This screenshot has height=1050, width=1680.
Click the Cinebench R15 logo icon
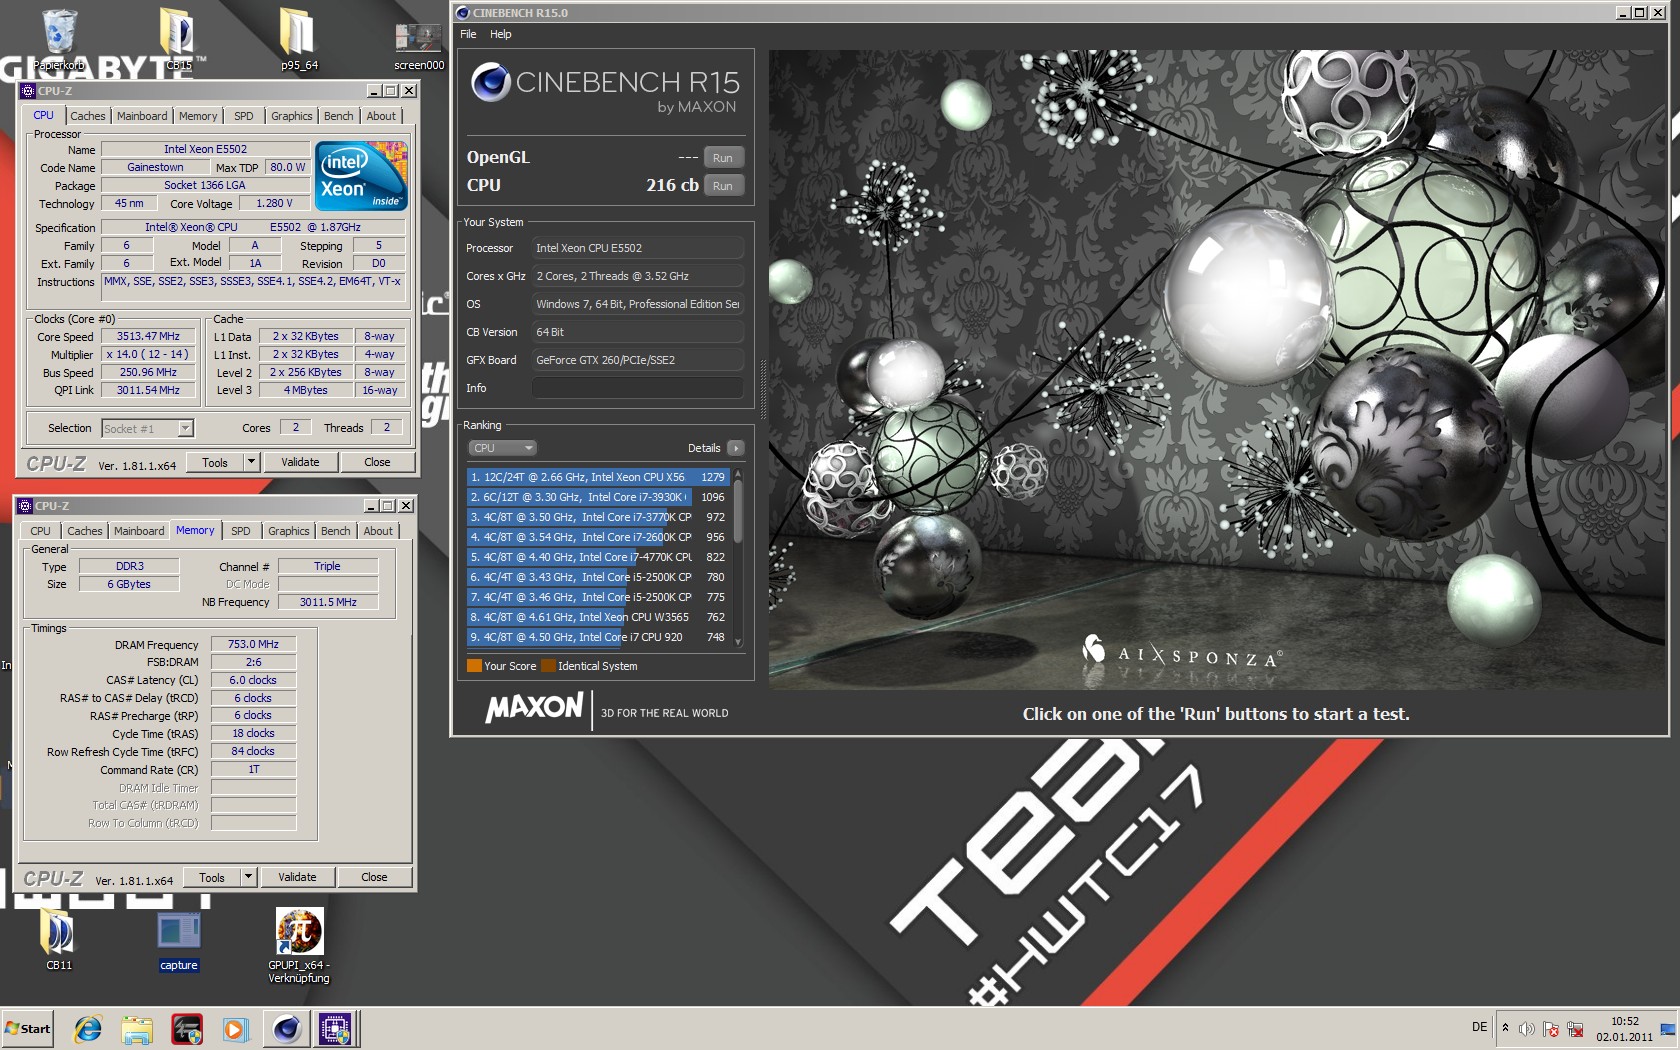(491, 82)
